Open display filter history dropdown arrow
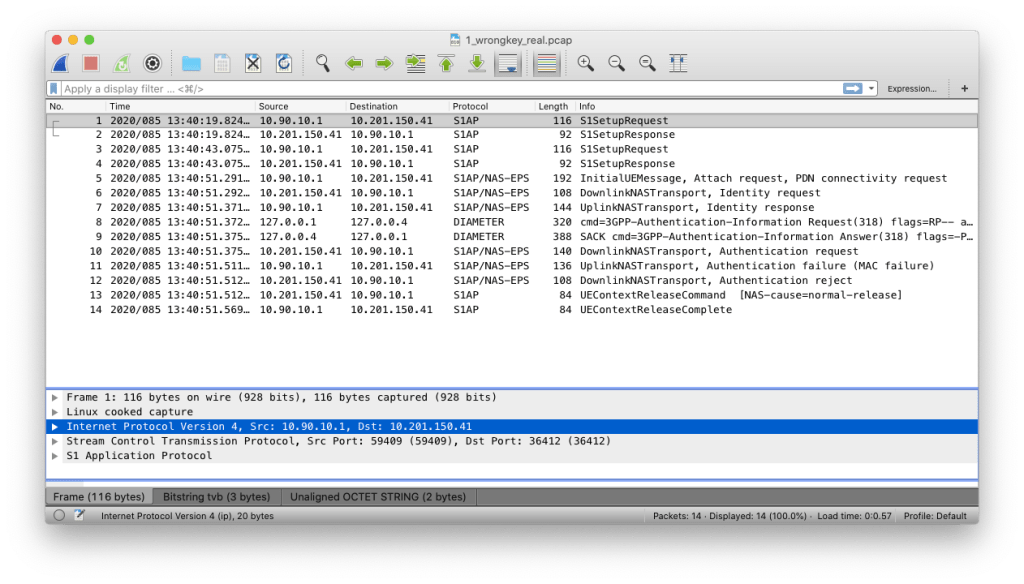Image resolution: width=1024 pixels, height=584 pixels. pos(872,89)
